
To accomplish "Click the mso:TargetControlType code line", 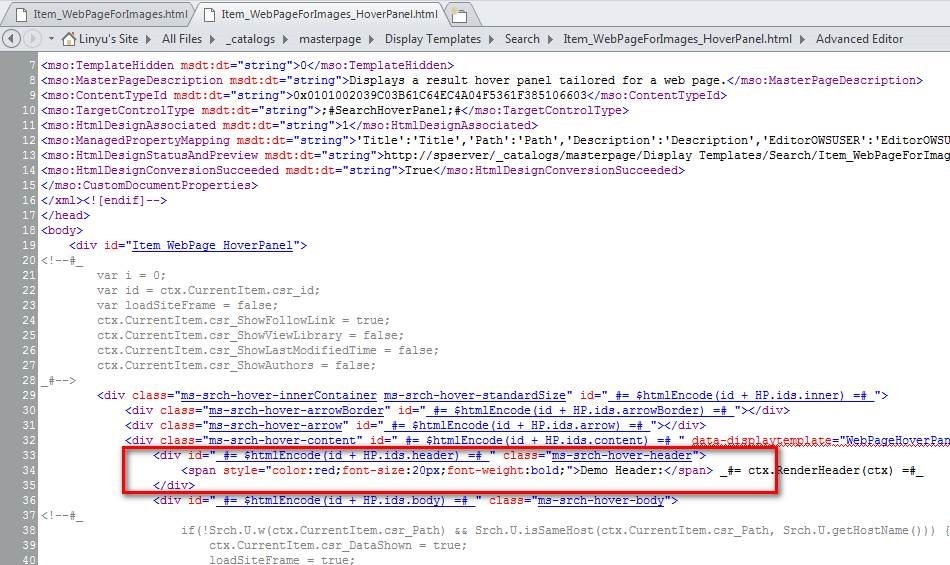I will (334, 111).
